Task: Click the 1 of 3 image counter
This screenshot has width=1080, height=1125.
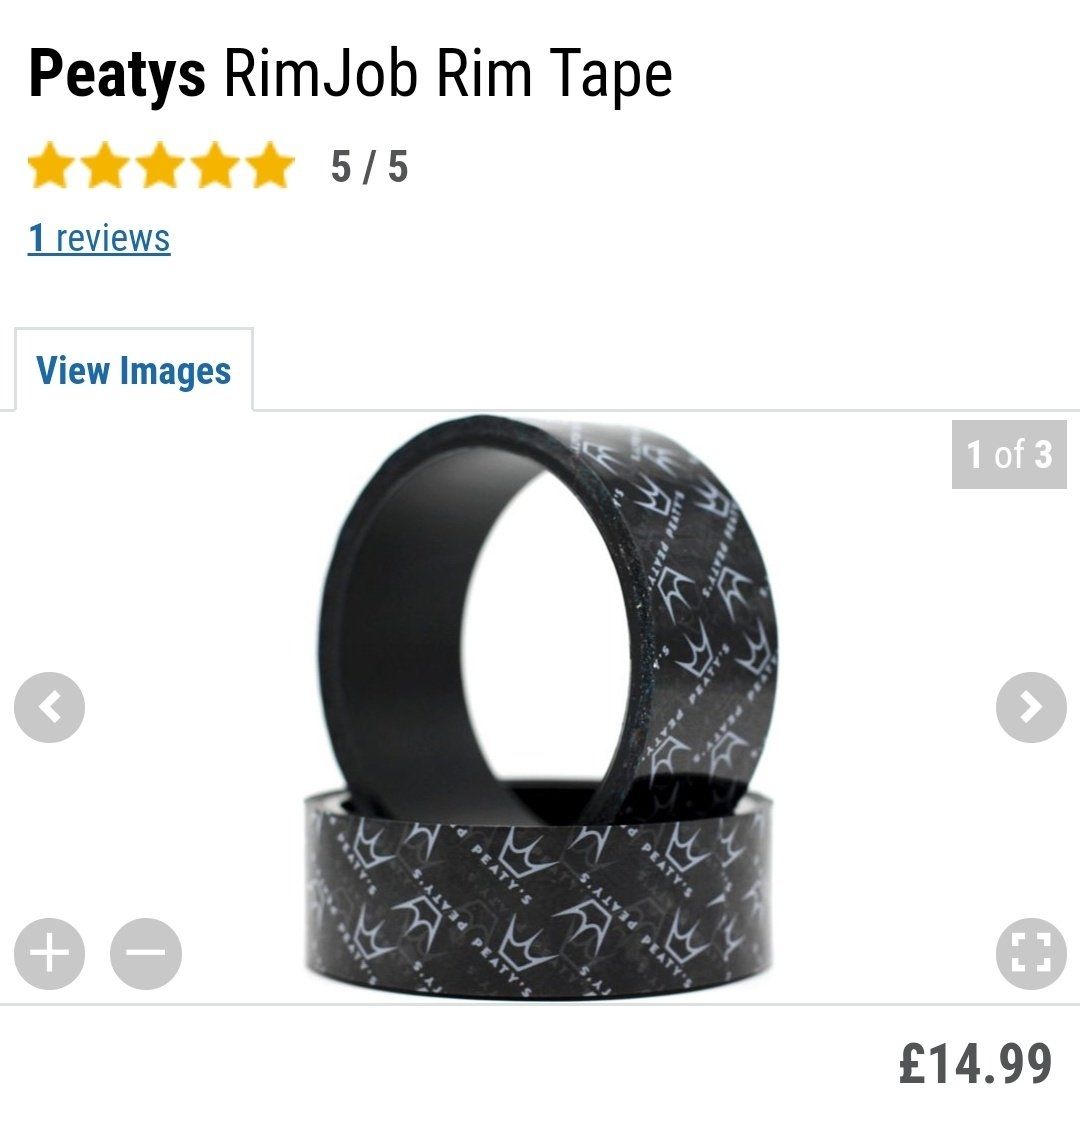Action: [1009, 454]
